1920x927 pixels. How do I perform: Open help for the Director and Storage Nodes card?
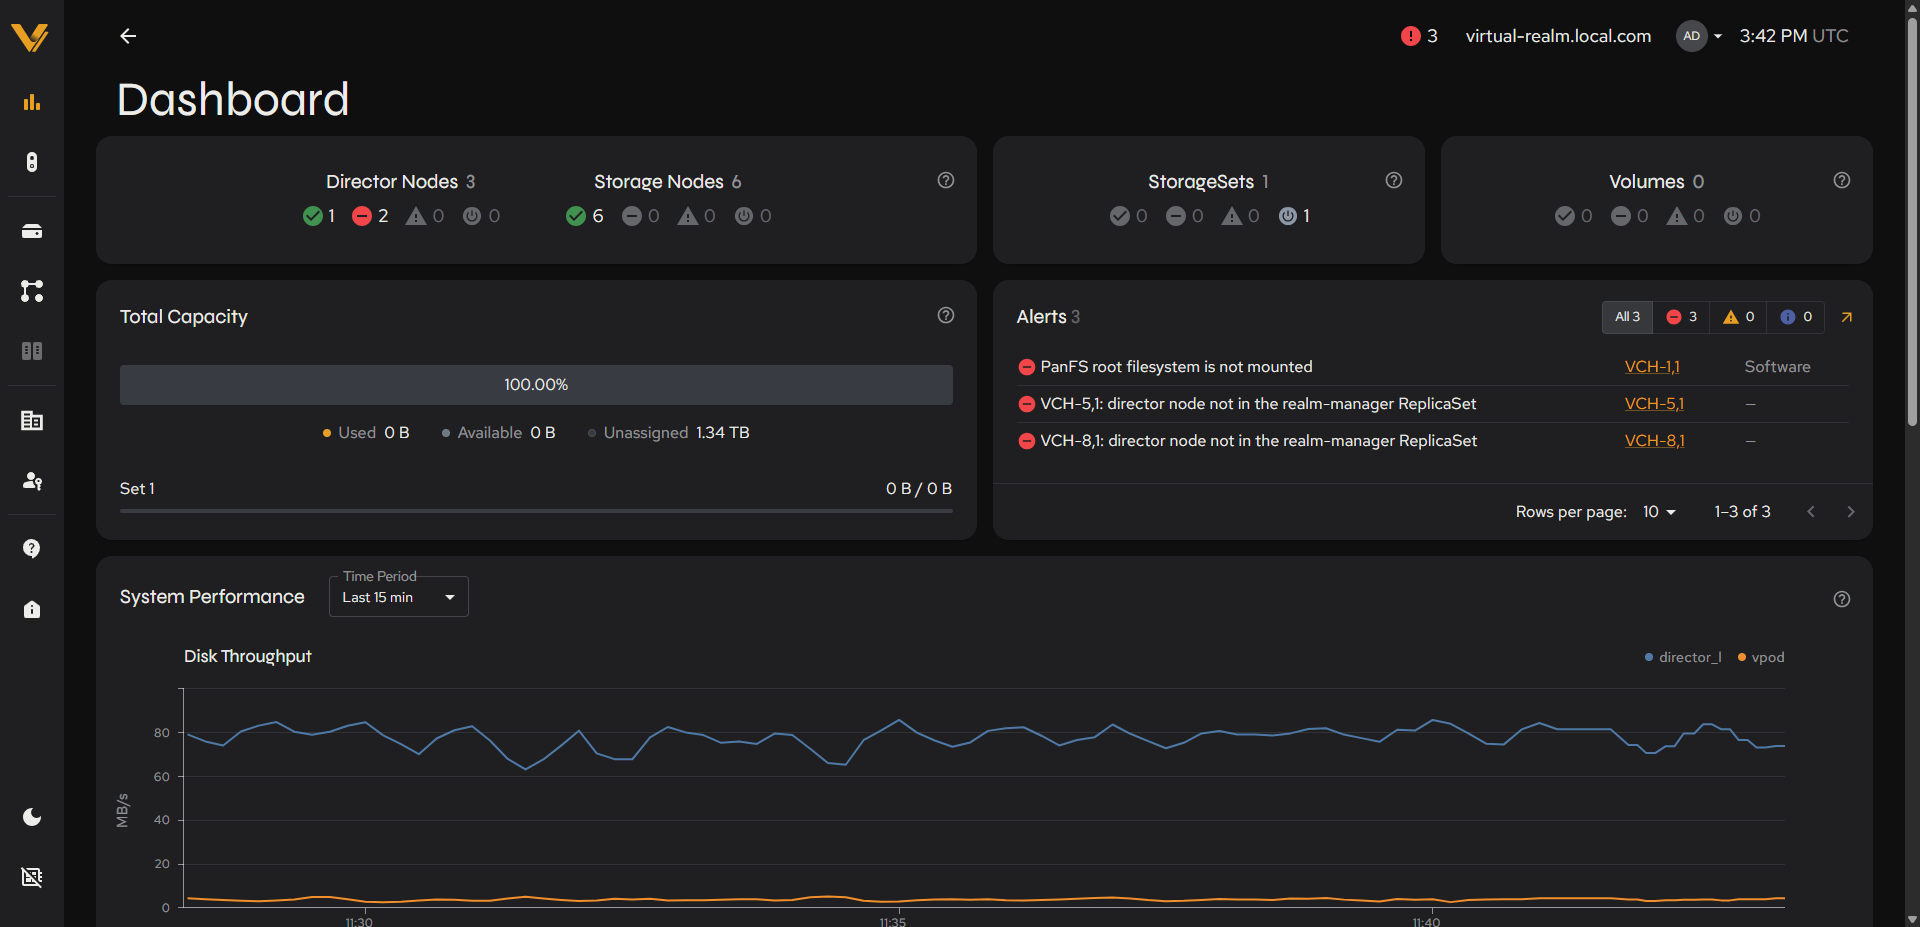[x=946, y=180]
